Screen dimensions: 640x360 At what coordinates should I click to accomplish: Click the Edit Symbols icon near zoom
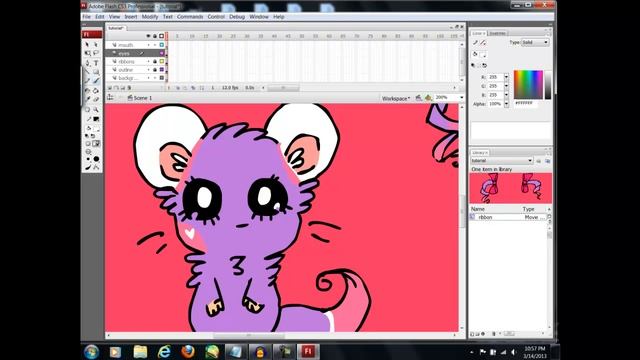[x=428, y=98]
